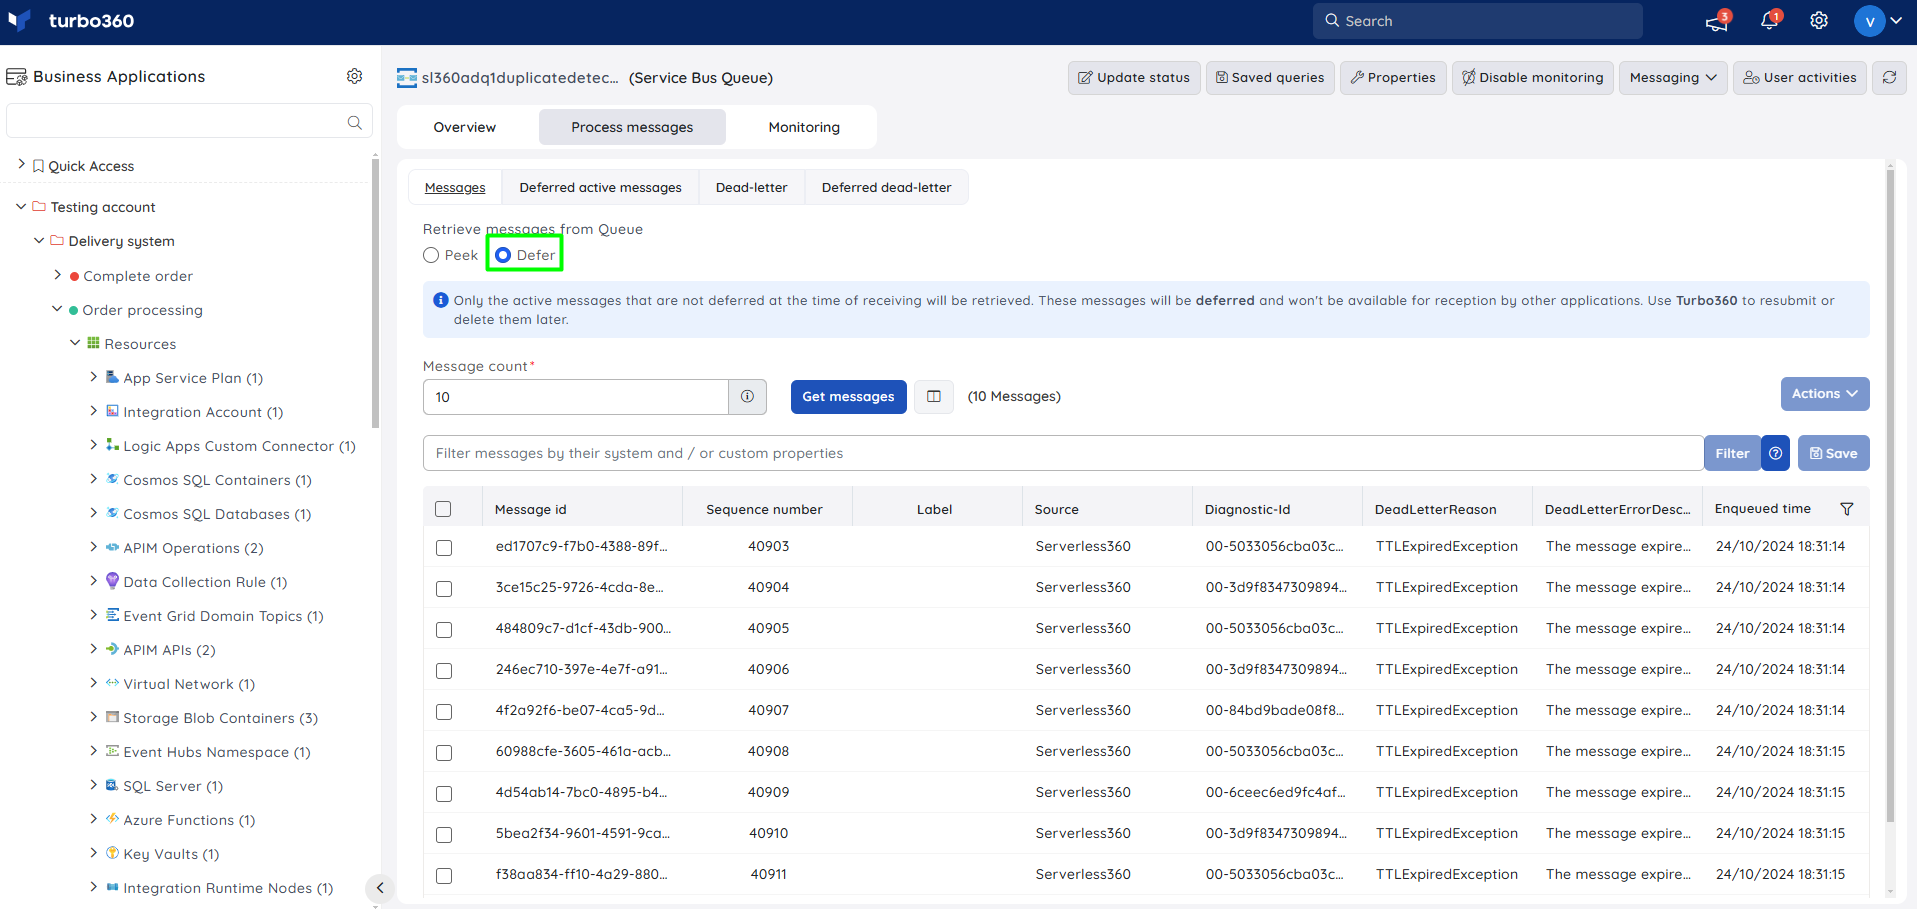Open the column chooser icon
The width and height of the screenshot is (1917, 909).
(x=934, y=397)
